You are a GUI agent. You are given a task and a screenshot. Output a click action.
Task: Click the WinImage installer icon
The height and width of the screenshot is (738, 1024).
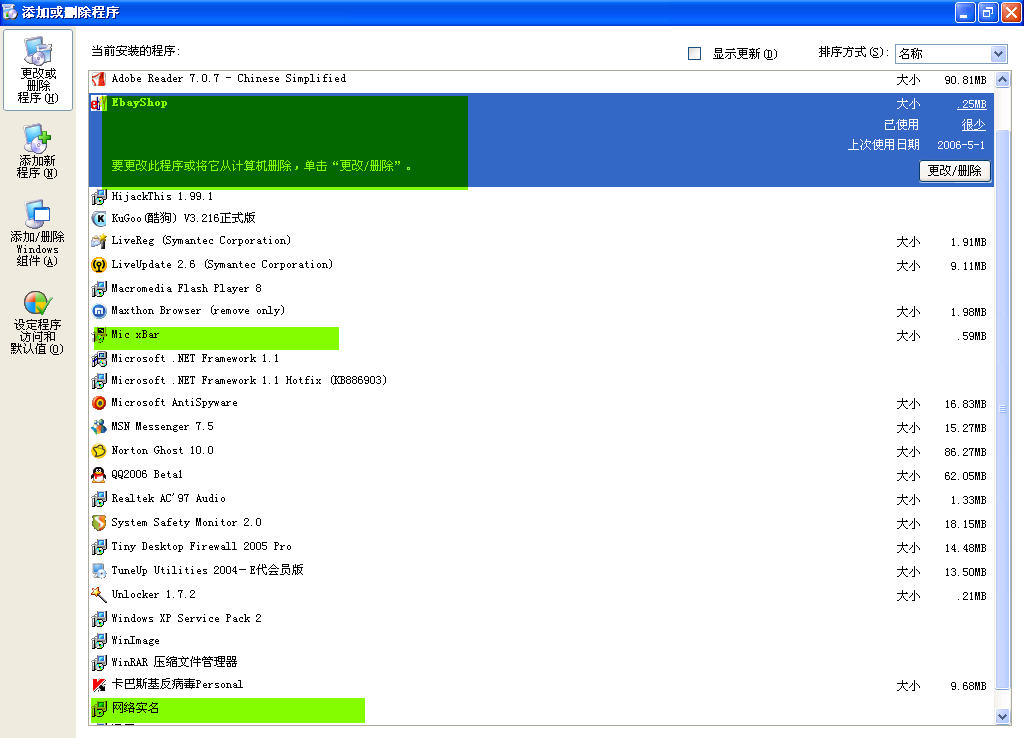pos(99,641)
